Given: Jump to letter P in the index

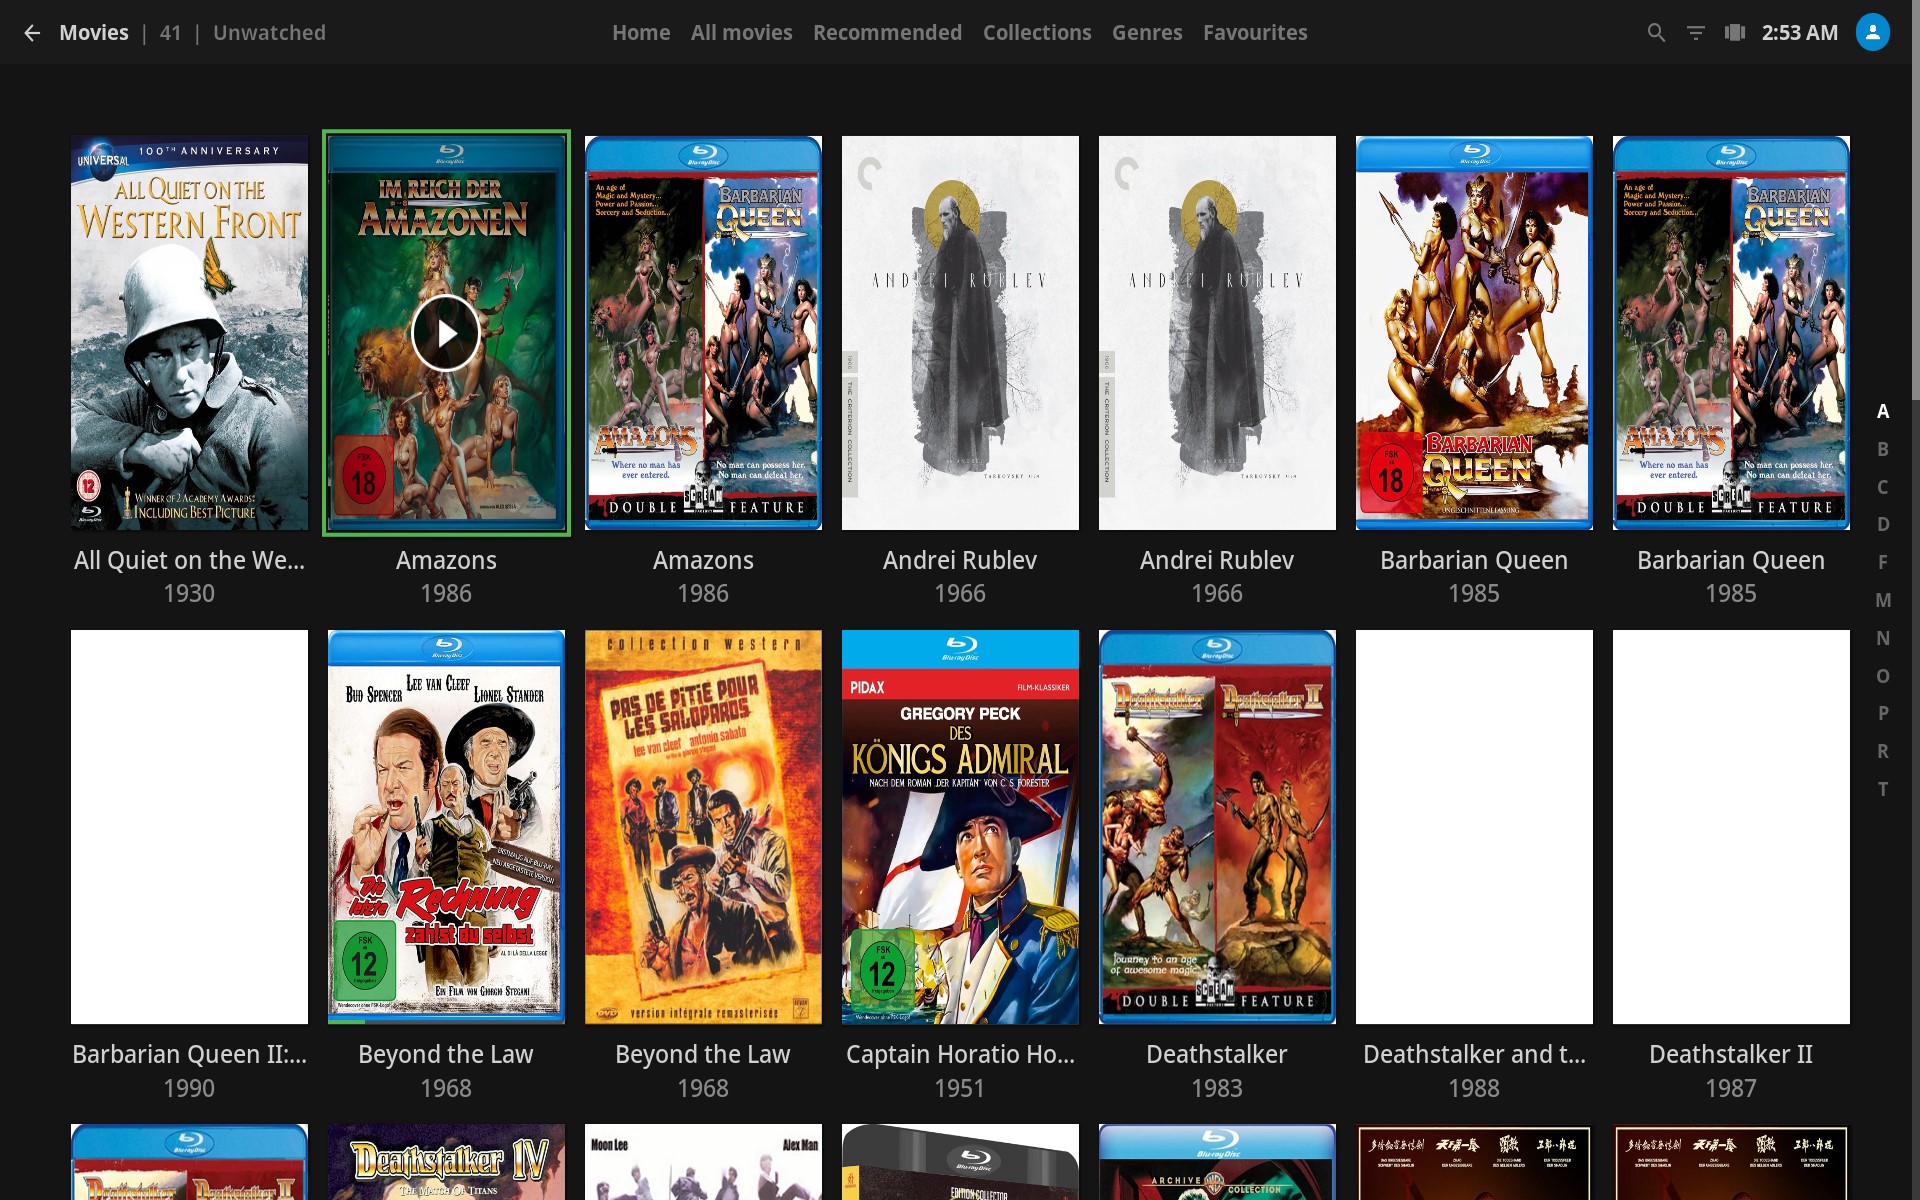Looking at the screenshot, I should pyautogui.click(x=1883, y=713).
